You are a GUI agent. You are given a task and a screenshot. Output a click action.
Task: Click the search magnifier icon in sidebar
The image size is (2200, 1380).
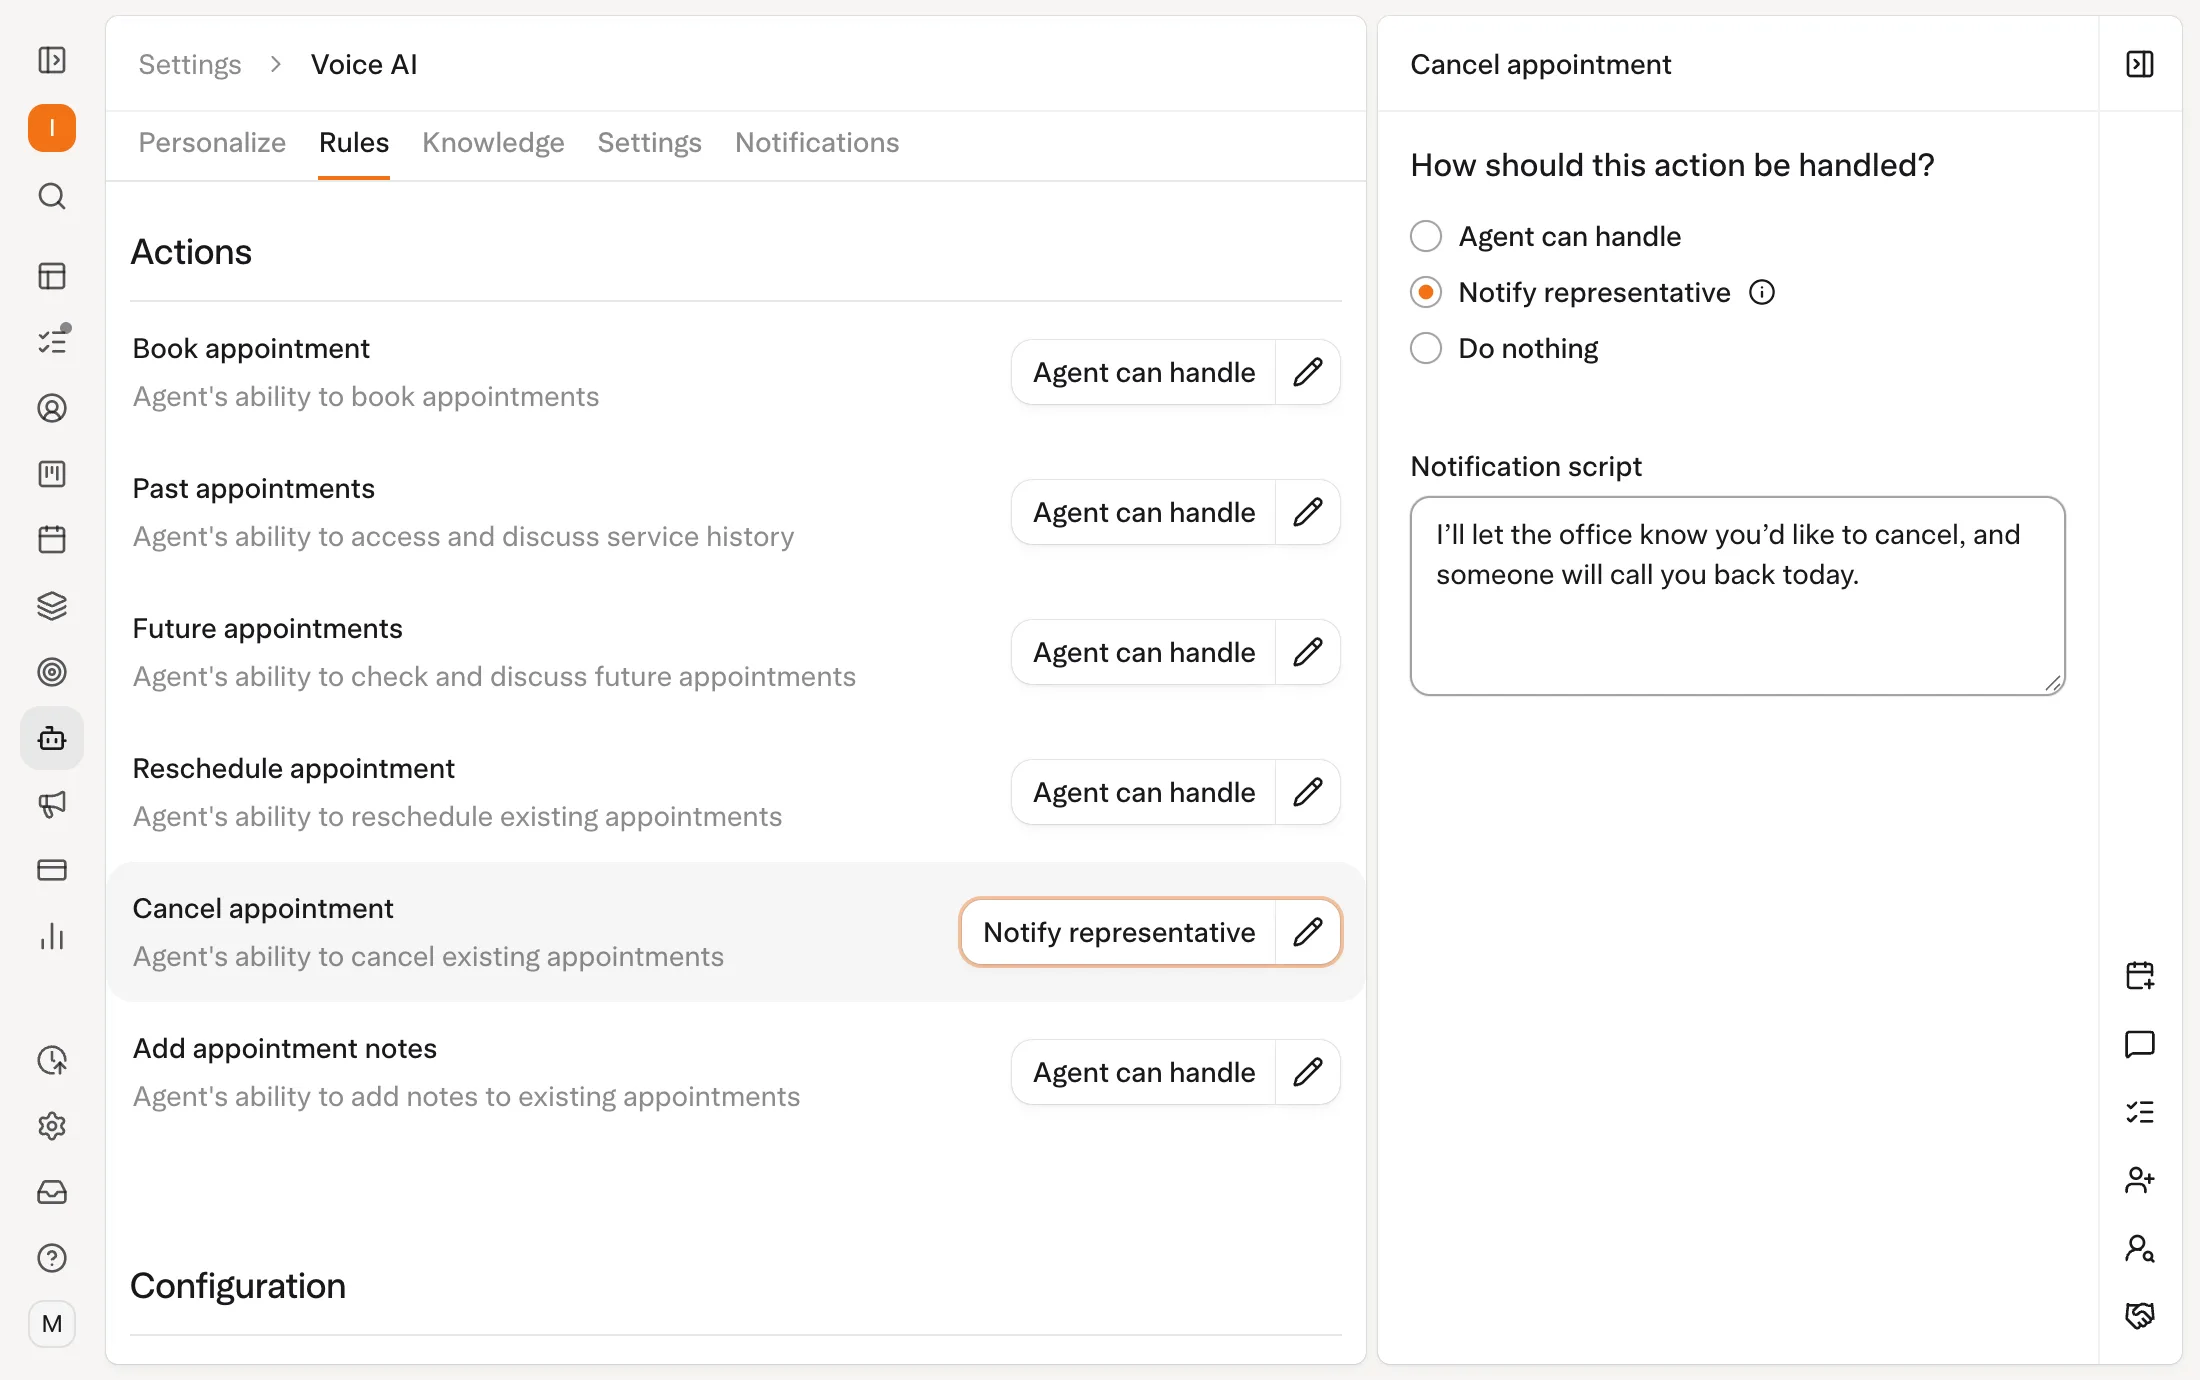pos(52,196)
